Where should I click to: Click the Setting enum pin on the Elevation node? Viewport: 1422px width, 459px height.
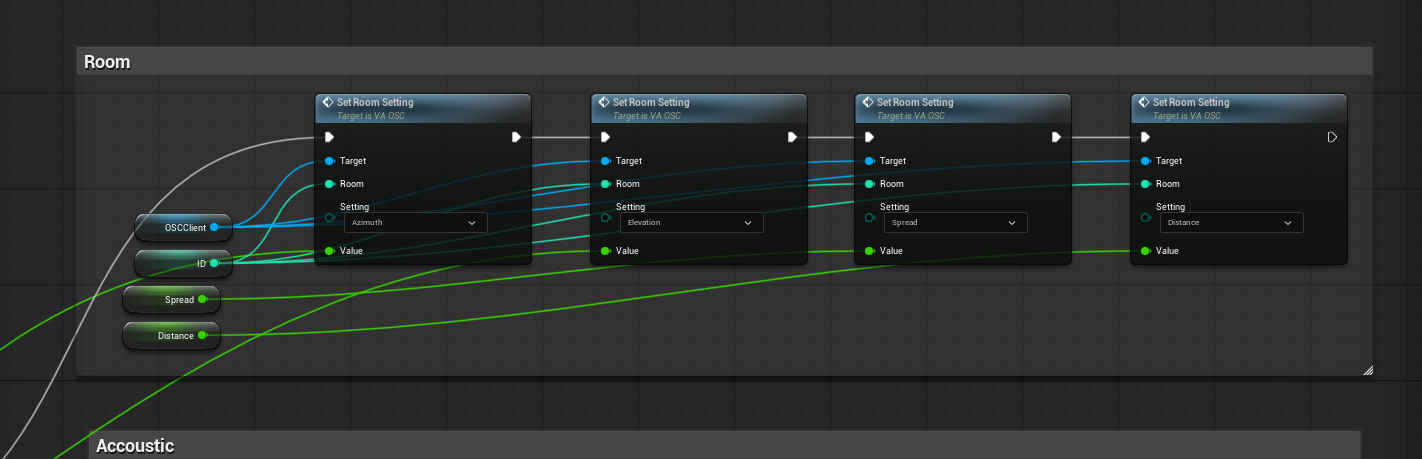606,217
